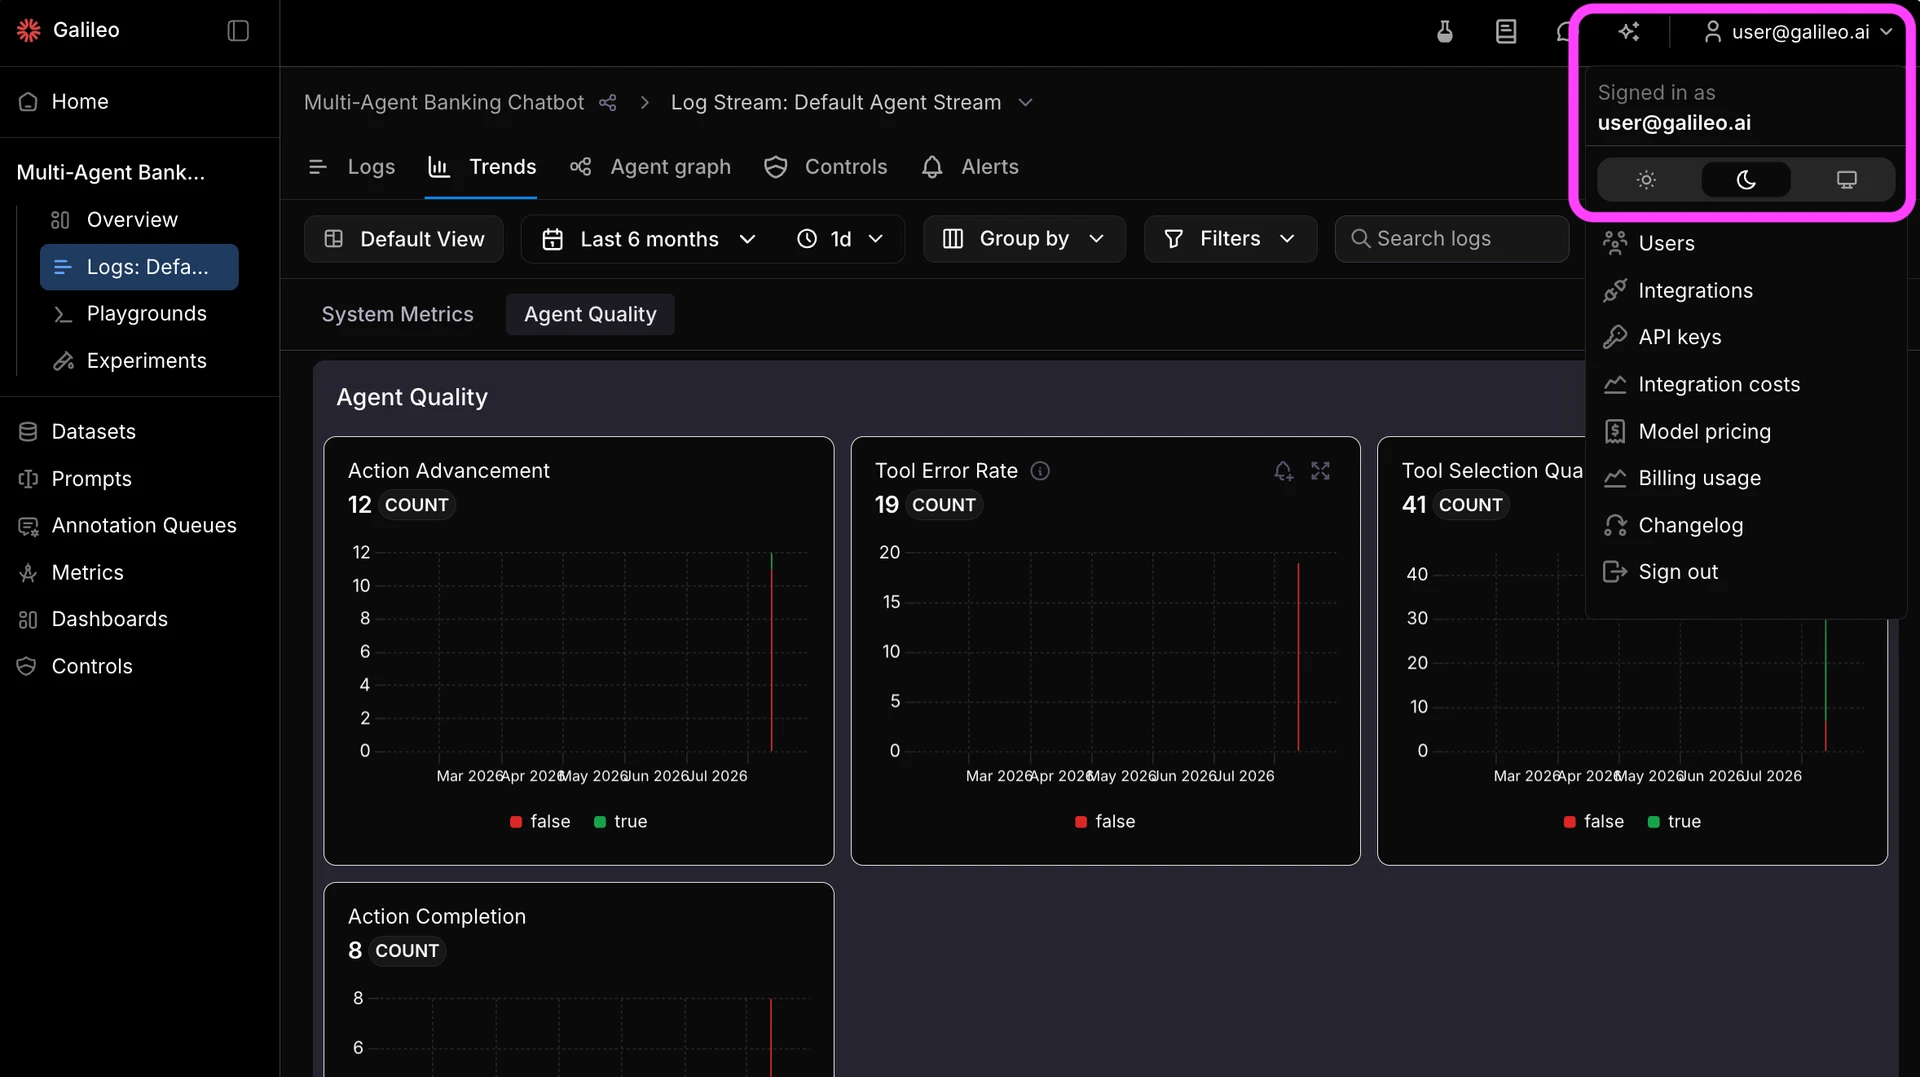Screen dimensions: 1920x1077
Task: Expand Tool Error Rate chart fullscreen
Action: click(x=1321, y=471)
